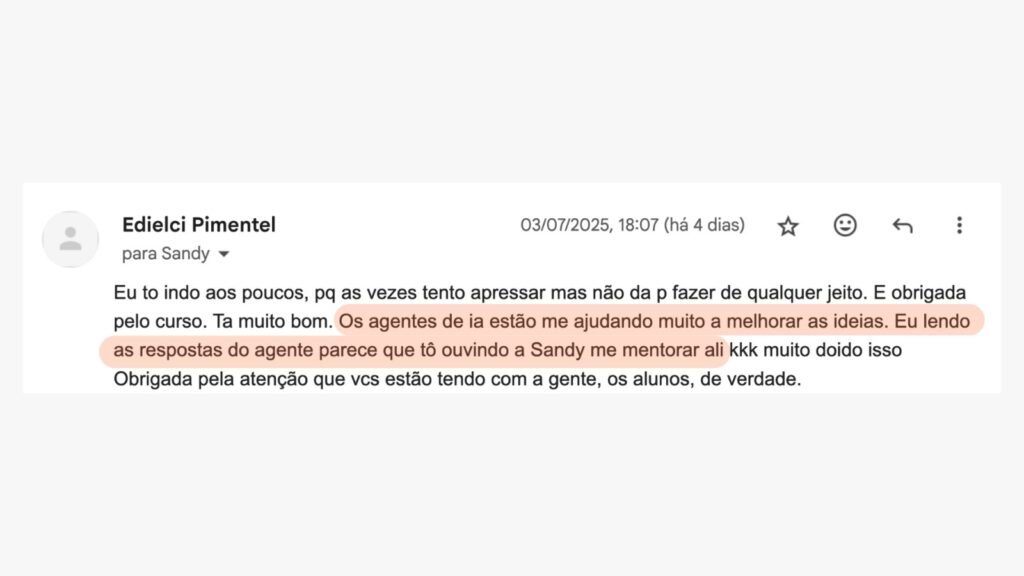Add an emoji reaction to the email
This screenshot has height=576, width=1024.
coord(845,226)
